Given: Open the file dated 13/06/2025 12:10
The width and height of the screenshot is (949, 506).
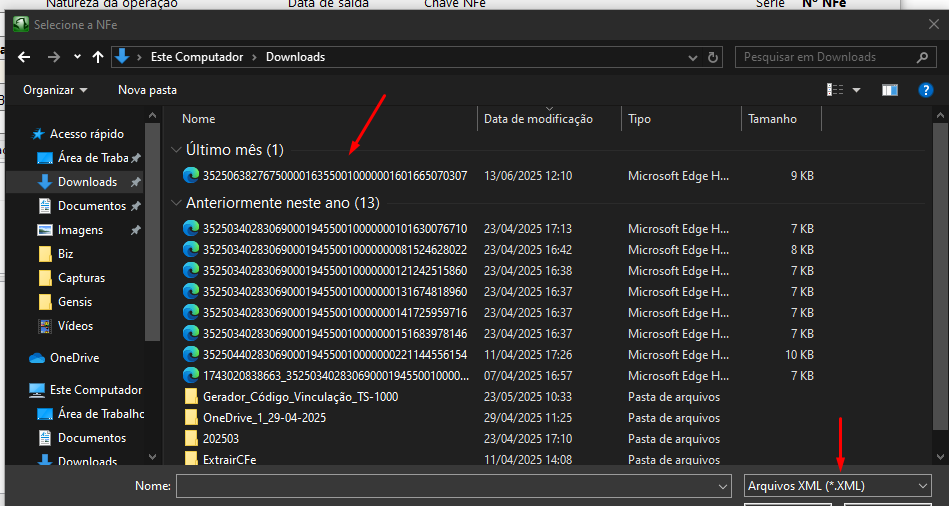Looking at the screenshot, I should pos(334,176).
